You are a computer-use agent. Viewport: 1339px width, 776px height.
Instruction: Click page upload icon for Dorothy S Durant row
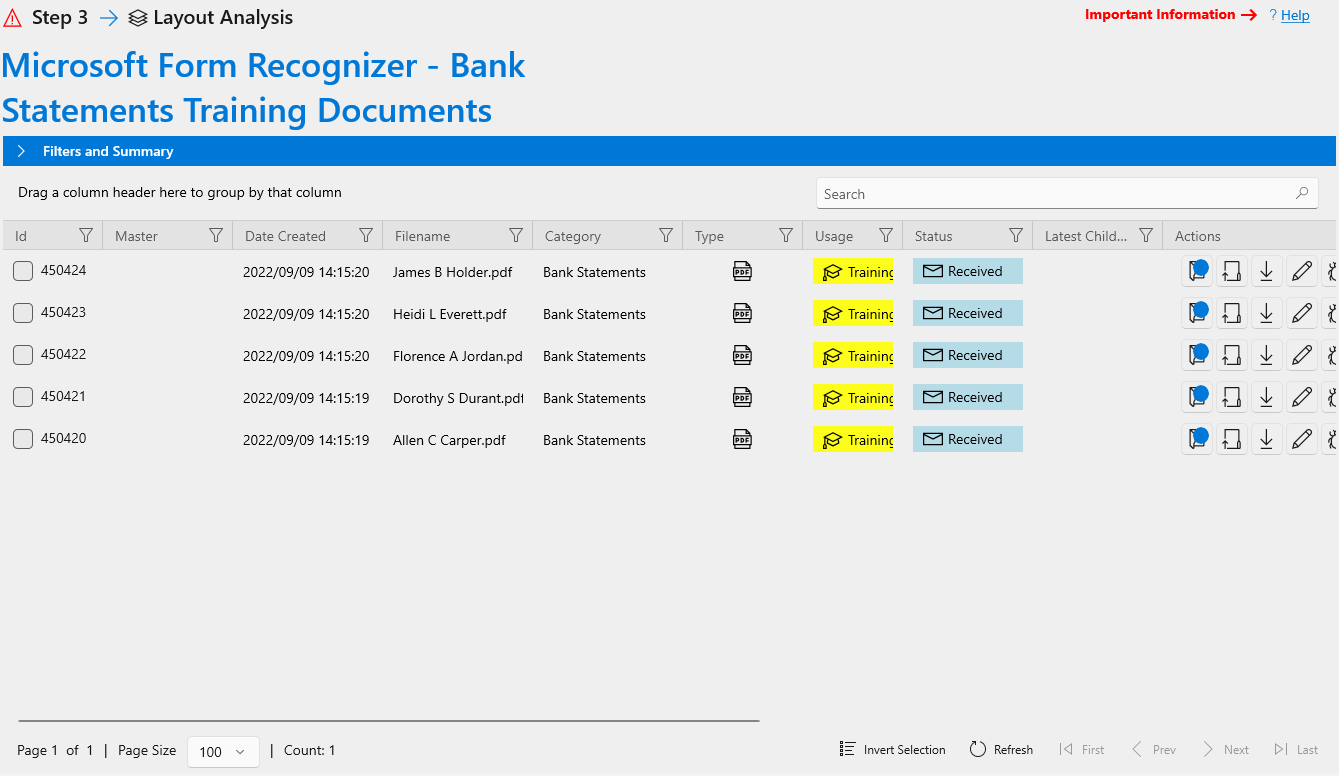tap(1232, 397)
